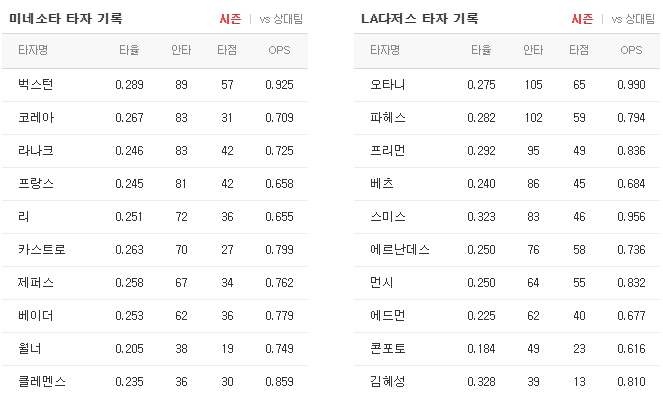Switch LA다저스 table to vs 상대팀 tab
The width and height of the screenshot is (663, 406).
633,19
